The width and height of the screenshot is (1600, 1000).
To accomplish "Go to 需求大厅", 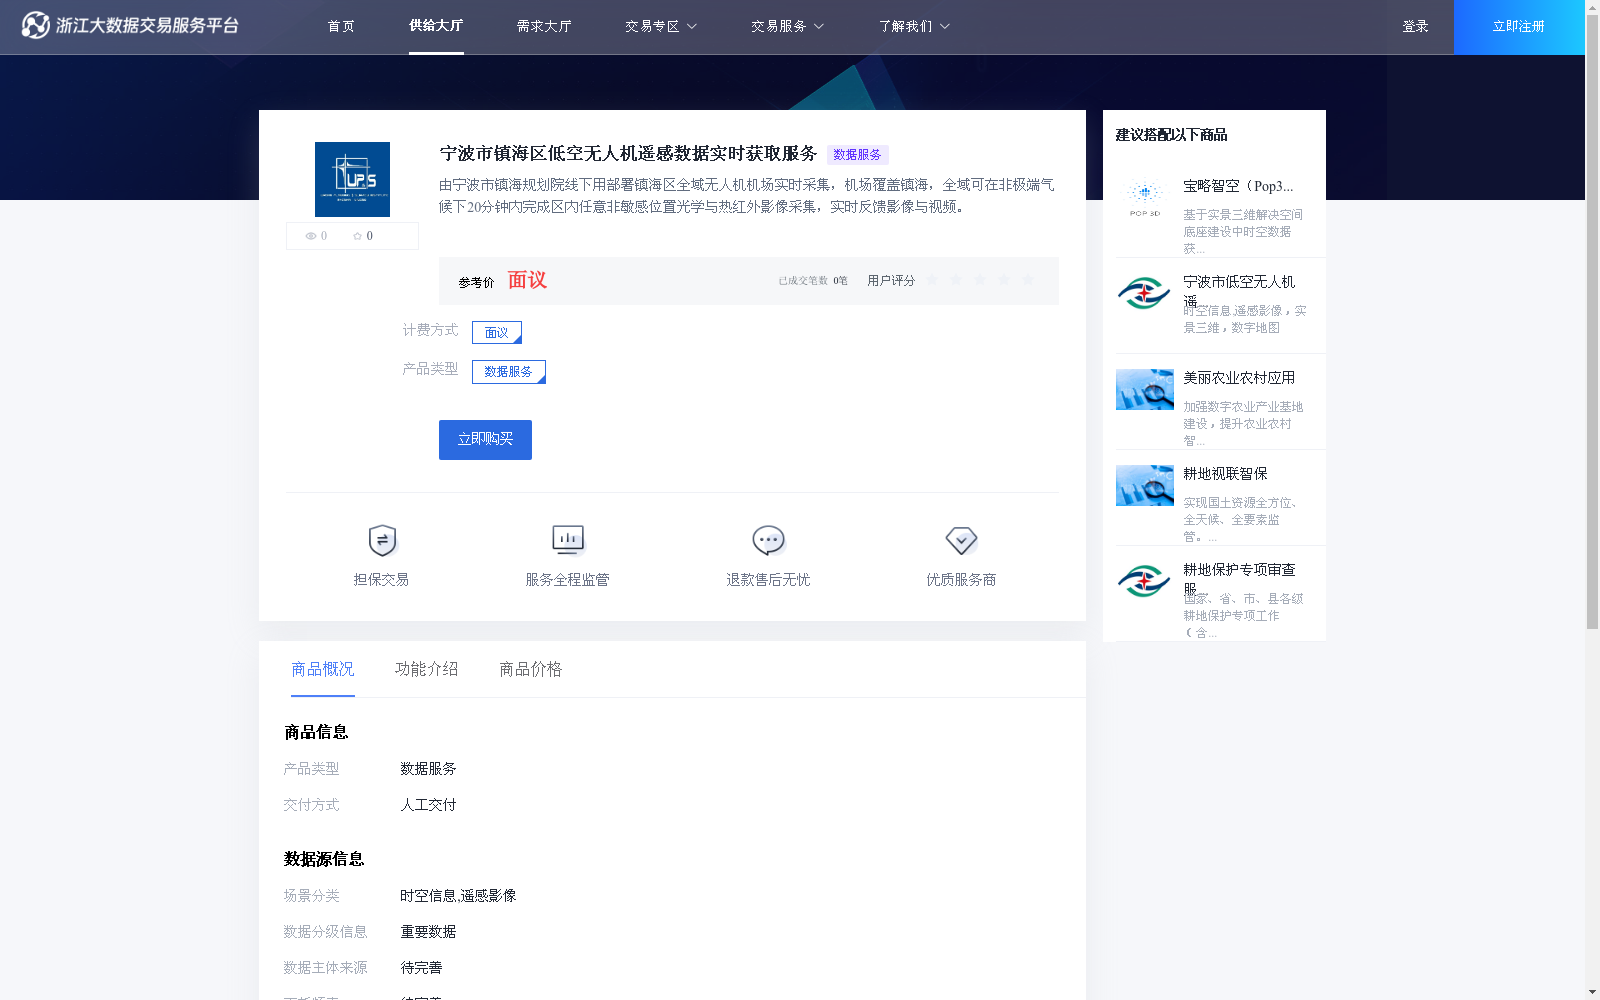I will click(x=544, y=26).
